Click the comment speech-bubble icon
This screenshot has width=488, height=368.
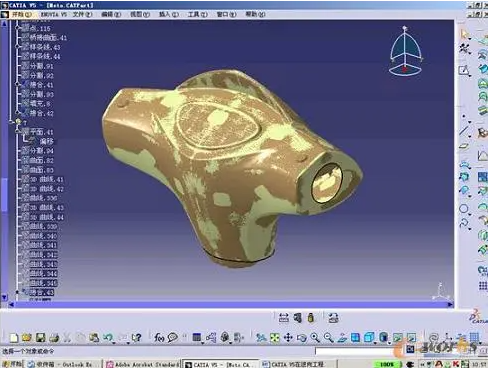tap(172, 338)
